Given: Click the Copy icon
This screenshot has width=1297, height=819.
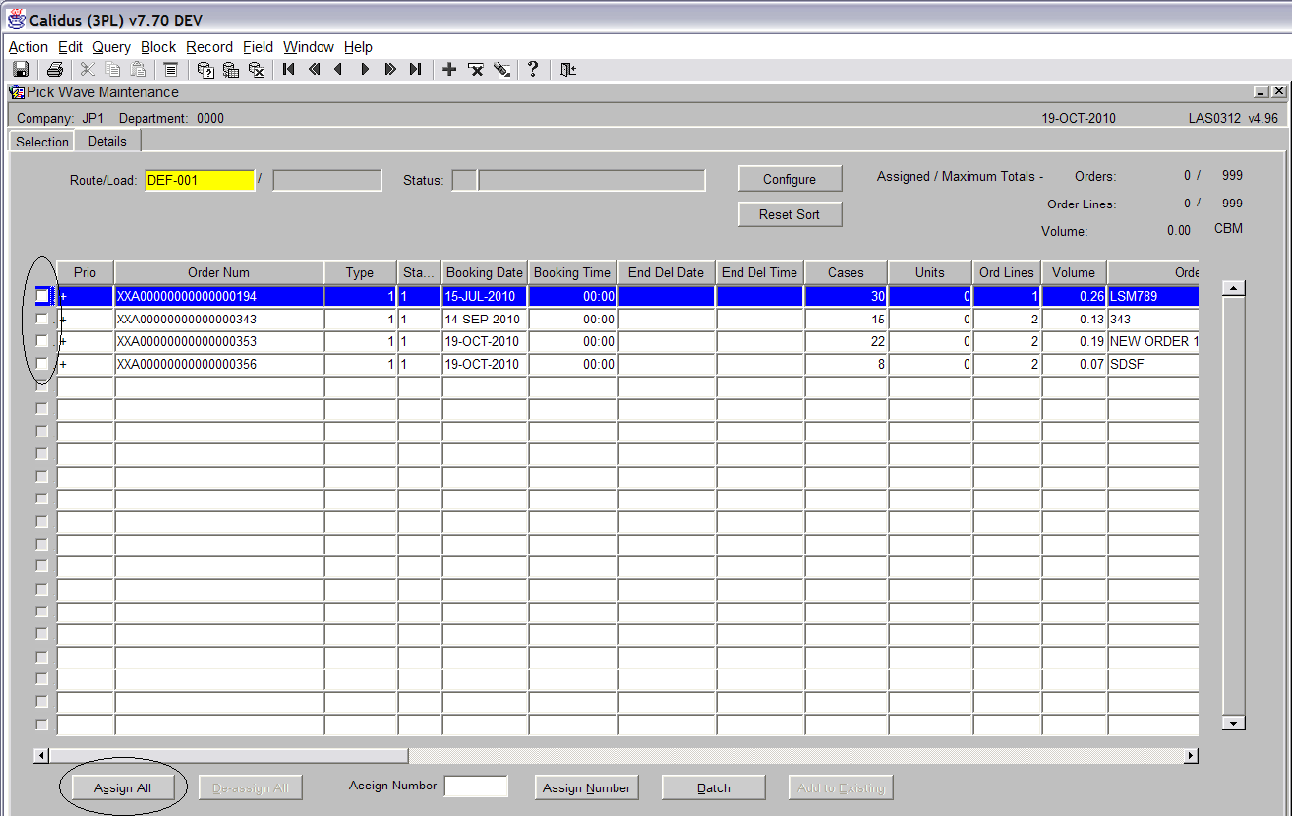Looking at the screenshot, I should point(113,69).
